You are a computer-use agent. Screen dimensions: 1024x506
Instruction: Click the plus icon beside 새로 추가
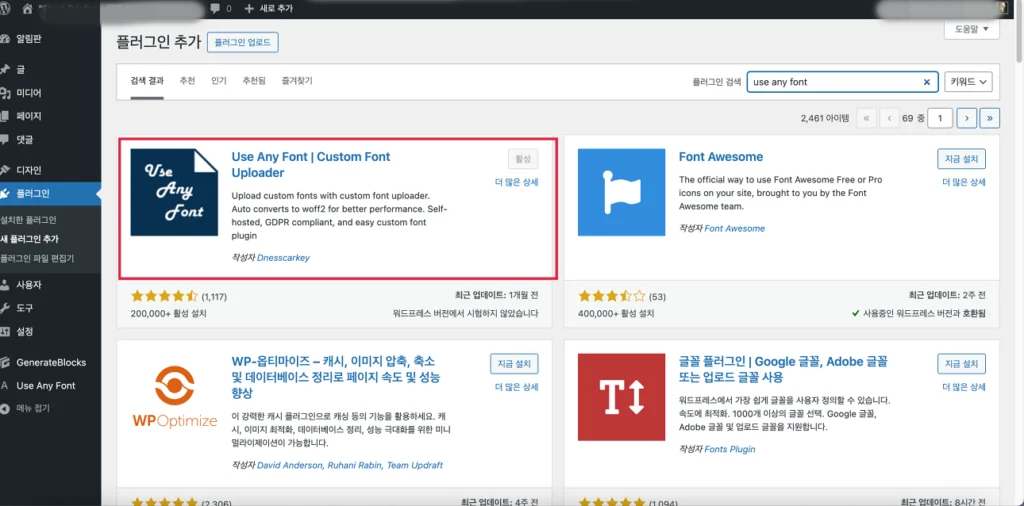click(x=249, y=8)
